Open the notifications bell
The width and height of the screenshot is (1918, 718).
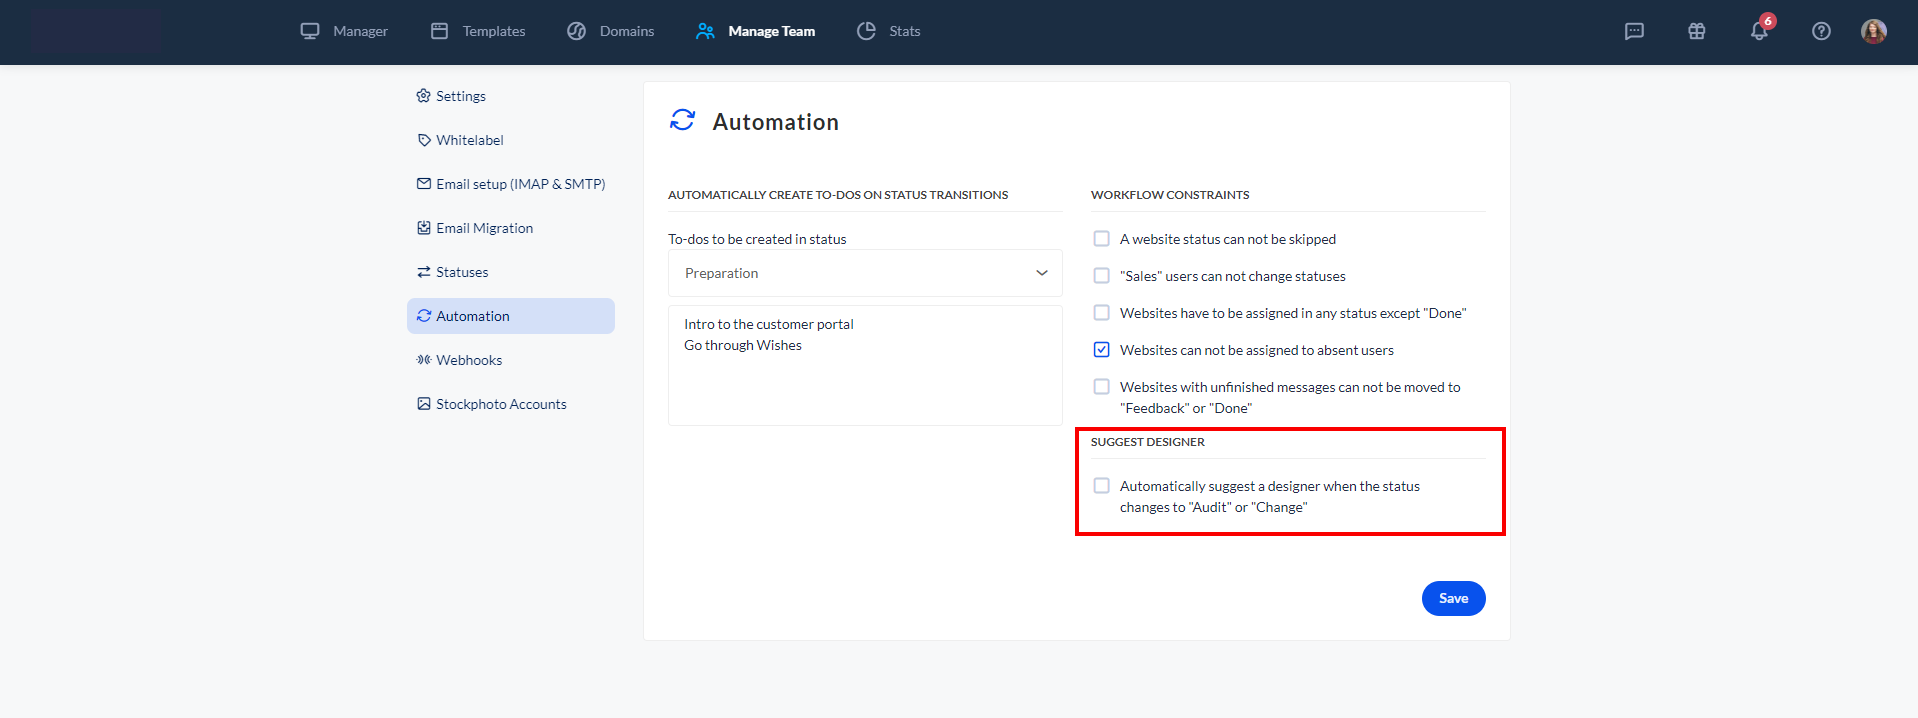[1758, 31]
